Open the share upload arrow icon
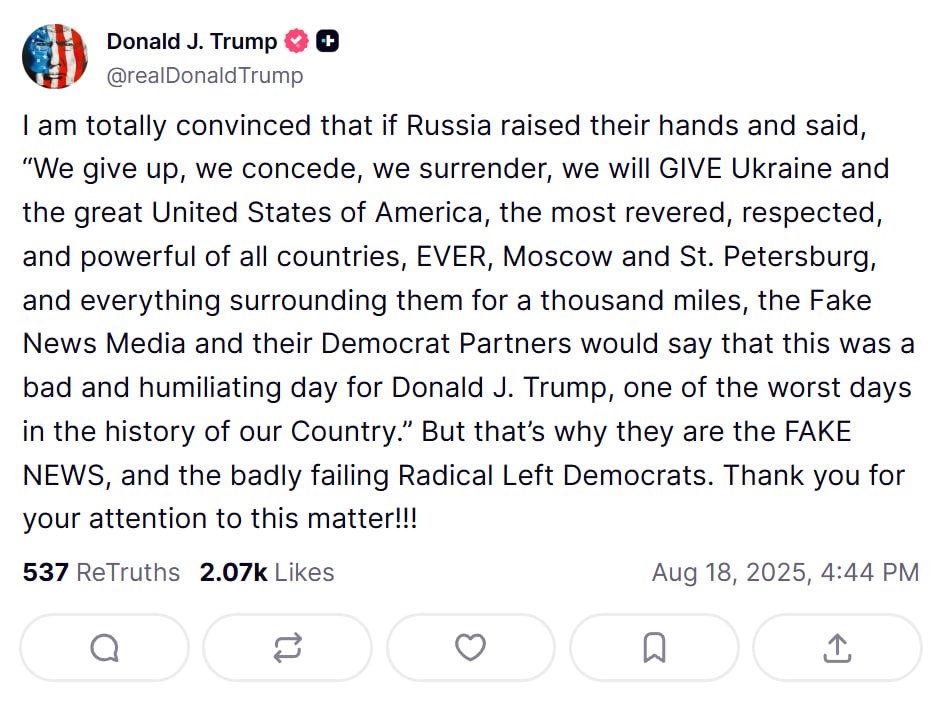Viewport: 940px width, 705px height. tap(837, 647)
